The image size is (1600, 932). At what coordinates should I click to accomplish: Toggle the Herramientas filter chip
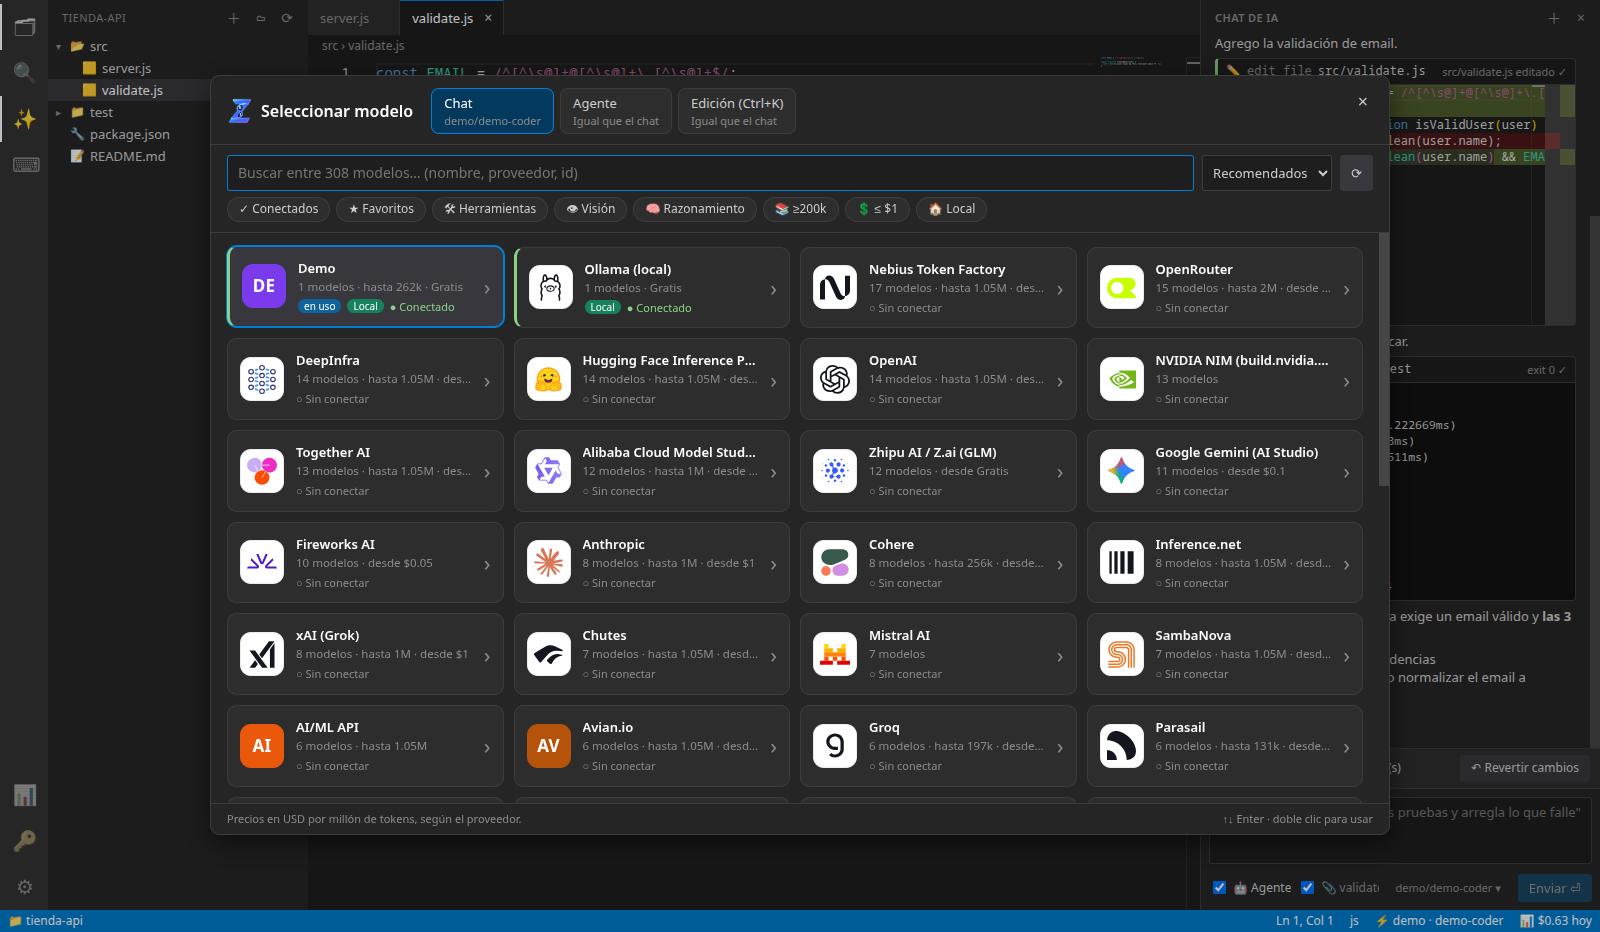[x=490, y=209]
